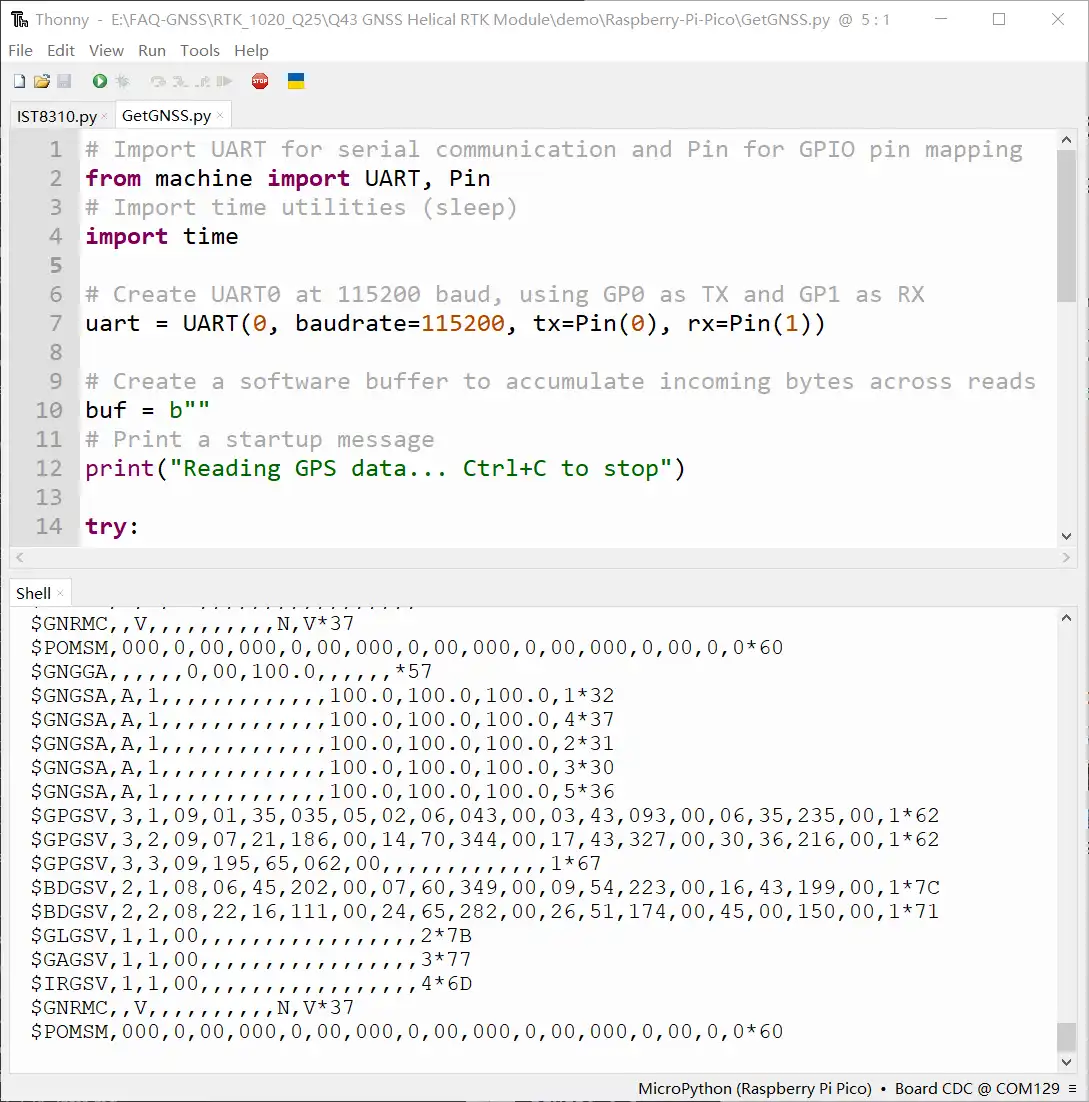Expand the Run menu
Image resolution: width=1089 pixels, height=1102 pixels.
click(152, 50)
